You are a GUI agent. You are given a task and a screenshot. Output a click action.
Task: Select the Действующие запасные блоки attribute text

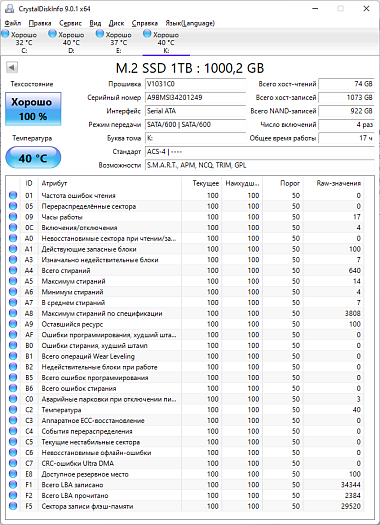(x=89, y=249)
